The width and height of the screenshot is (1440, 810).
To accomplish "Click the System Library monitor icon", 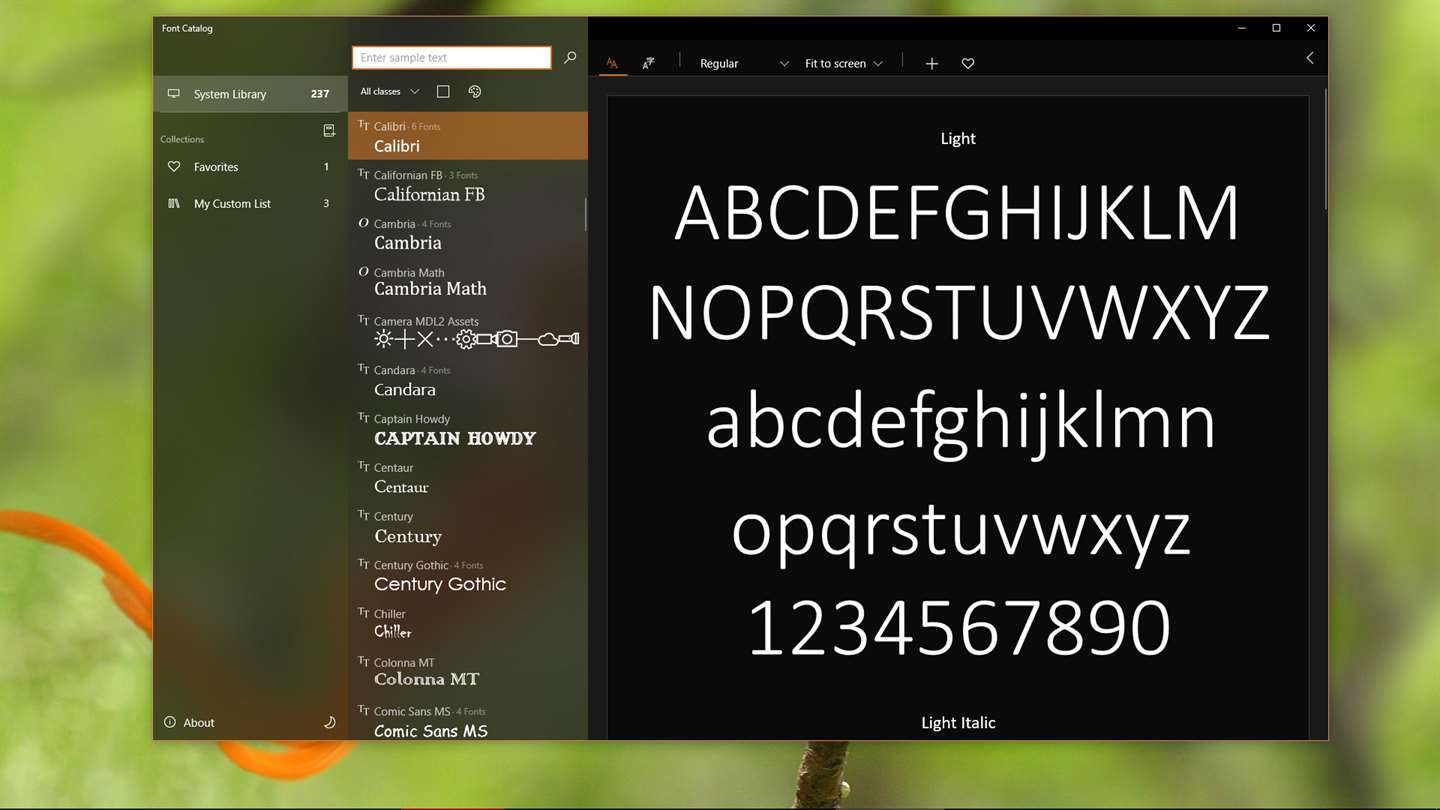I will (x=174, y=94).
